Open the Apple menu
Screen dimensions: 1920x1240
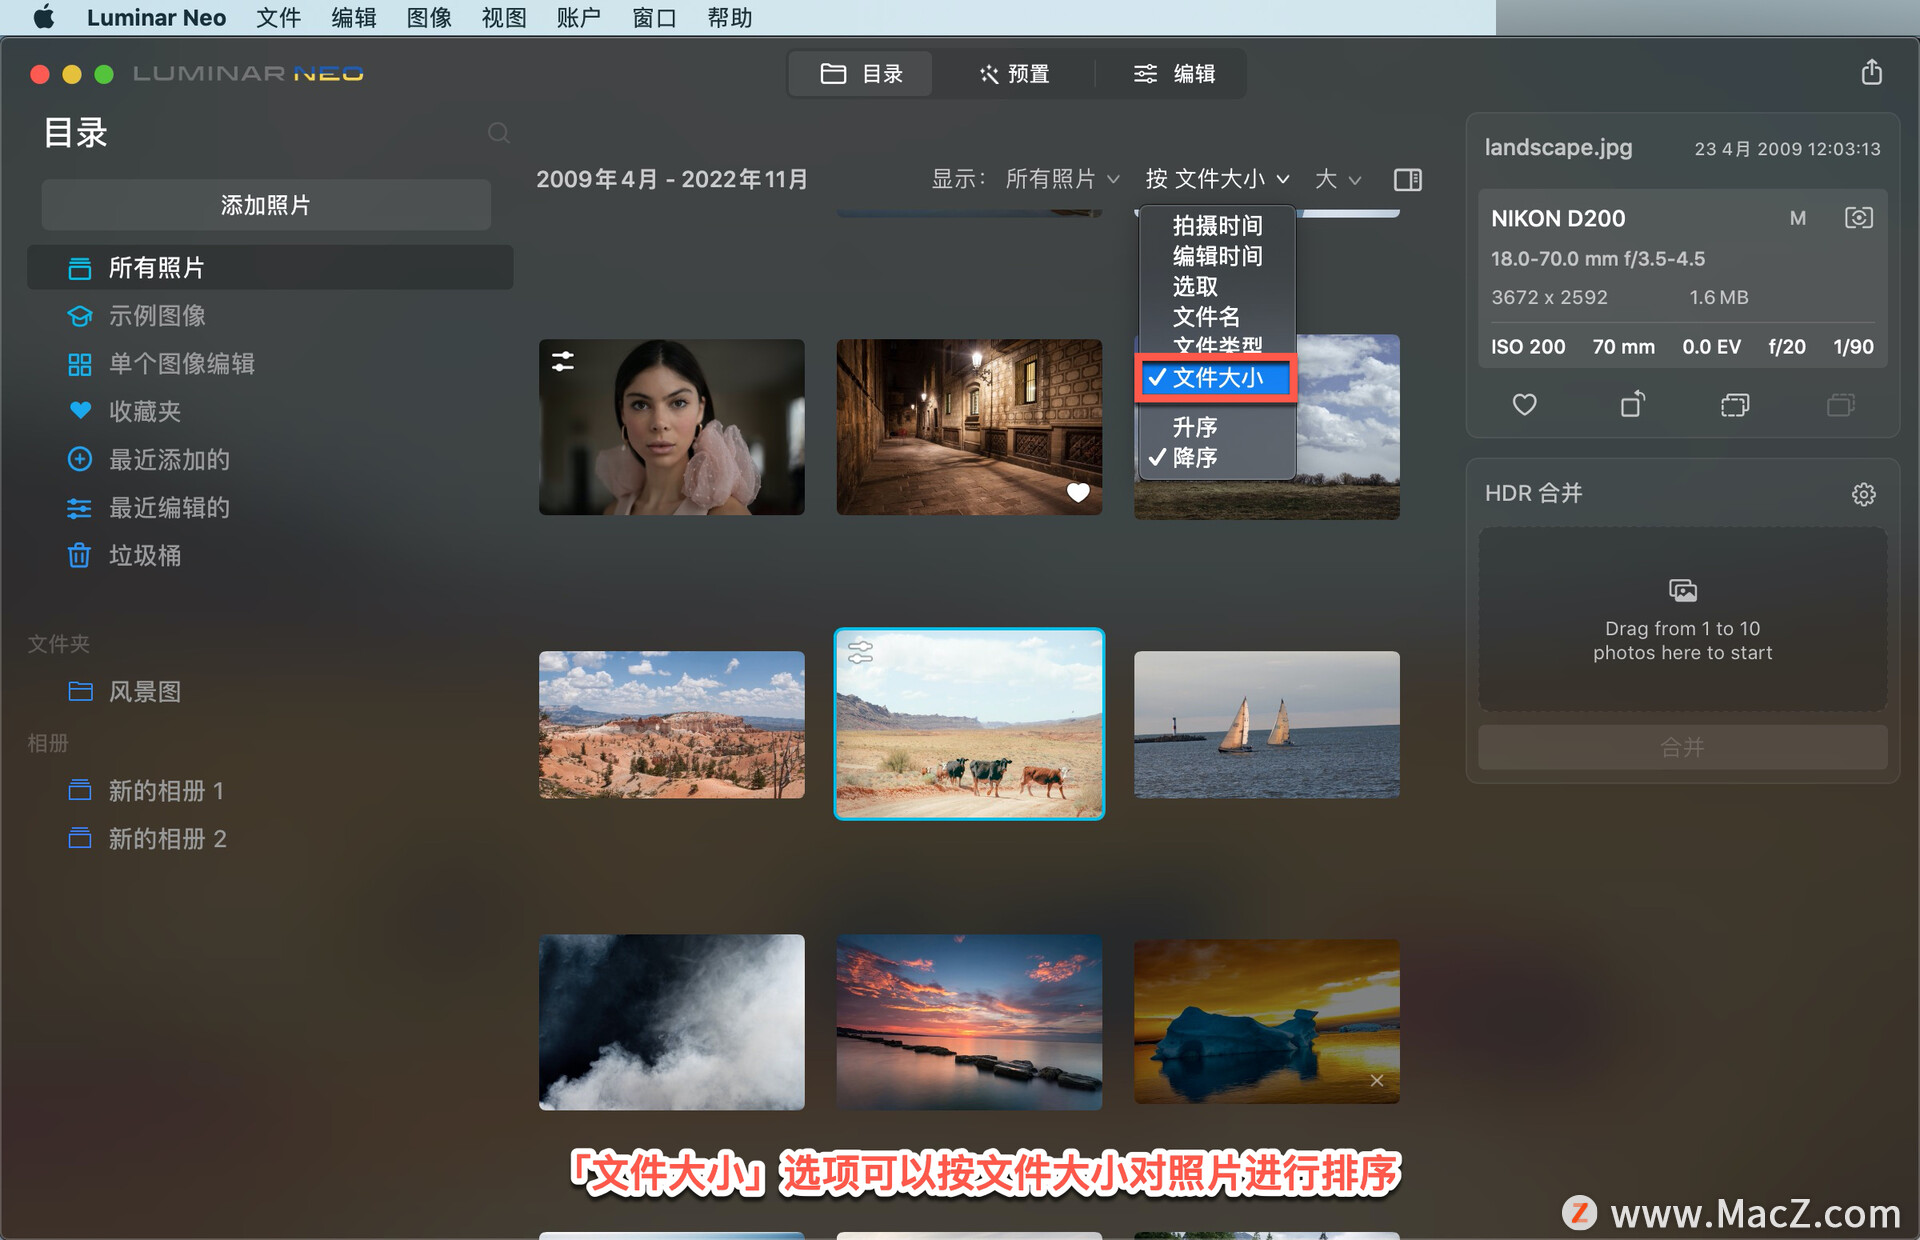tap(43, 17)
